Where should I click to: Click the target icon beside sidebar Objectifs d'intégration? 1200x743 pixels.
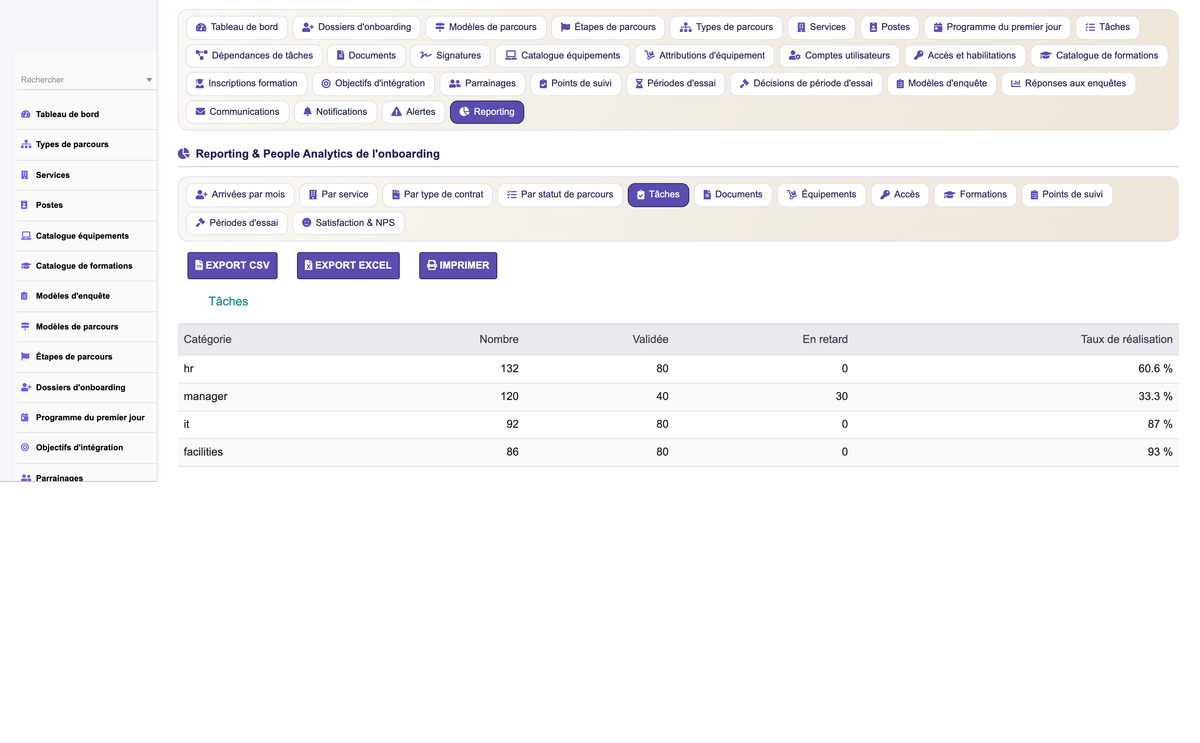click(x=25, y=448)
